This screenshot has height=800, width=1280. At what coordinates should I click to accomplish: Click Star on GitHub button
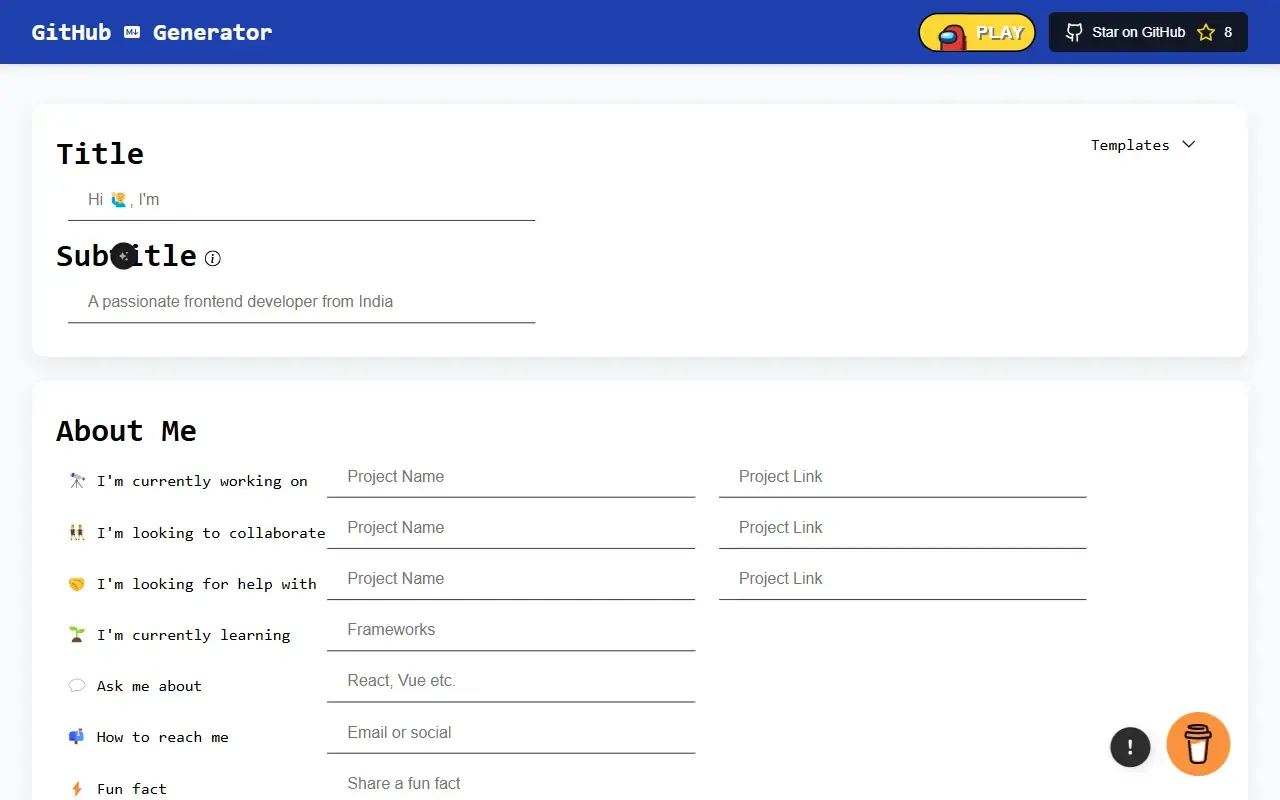click(1148, 32)
